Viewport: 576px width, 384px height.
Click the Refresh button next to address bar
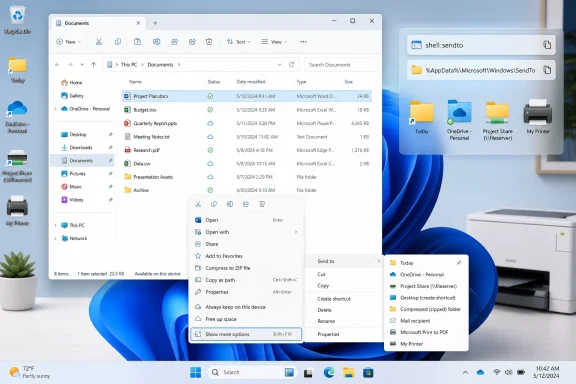pos(291,65)
